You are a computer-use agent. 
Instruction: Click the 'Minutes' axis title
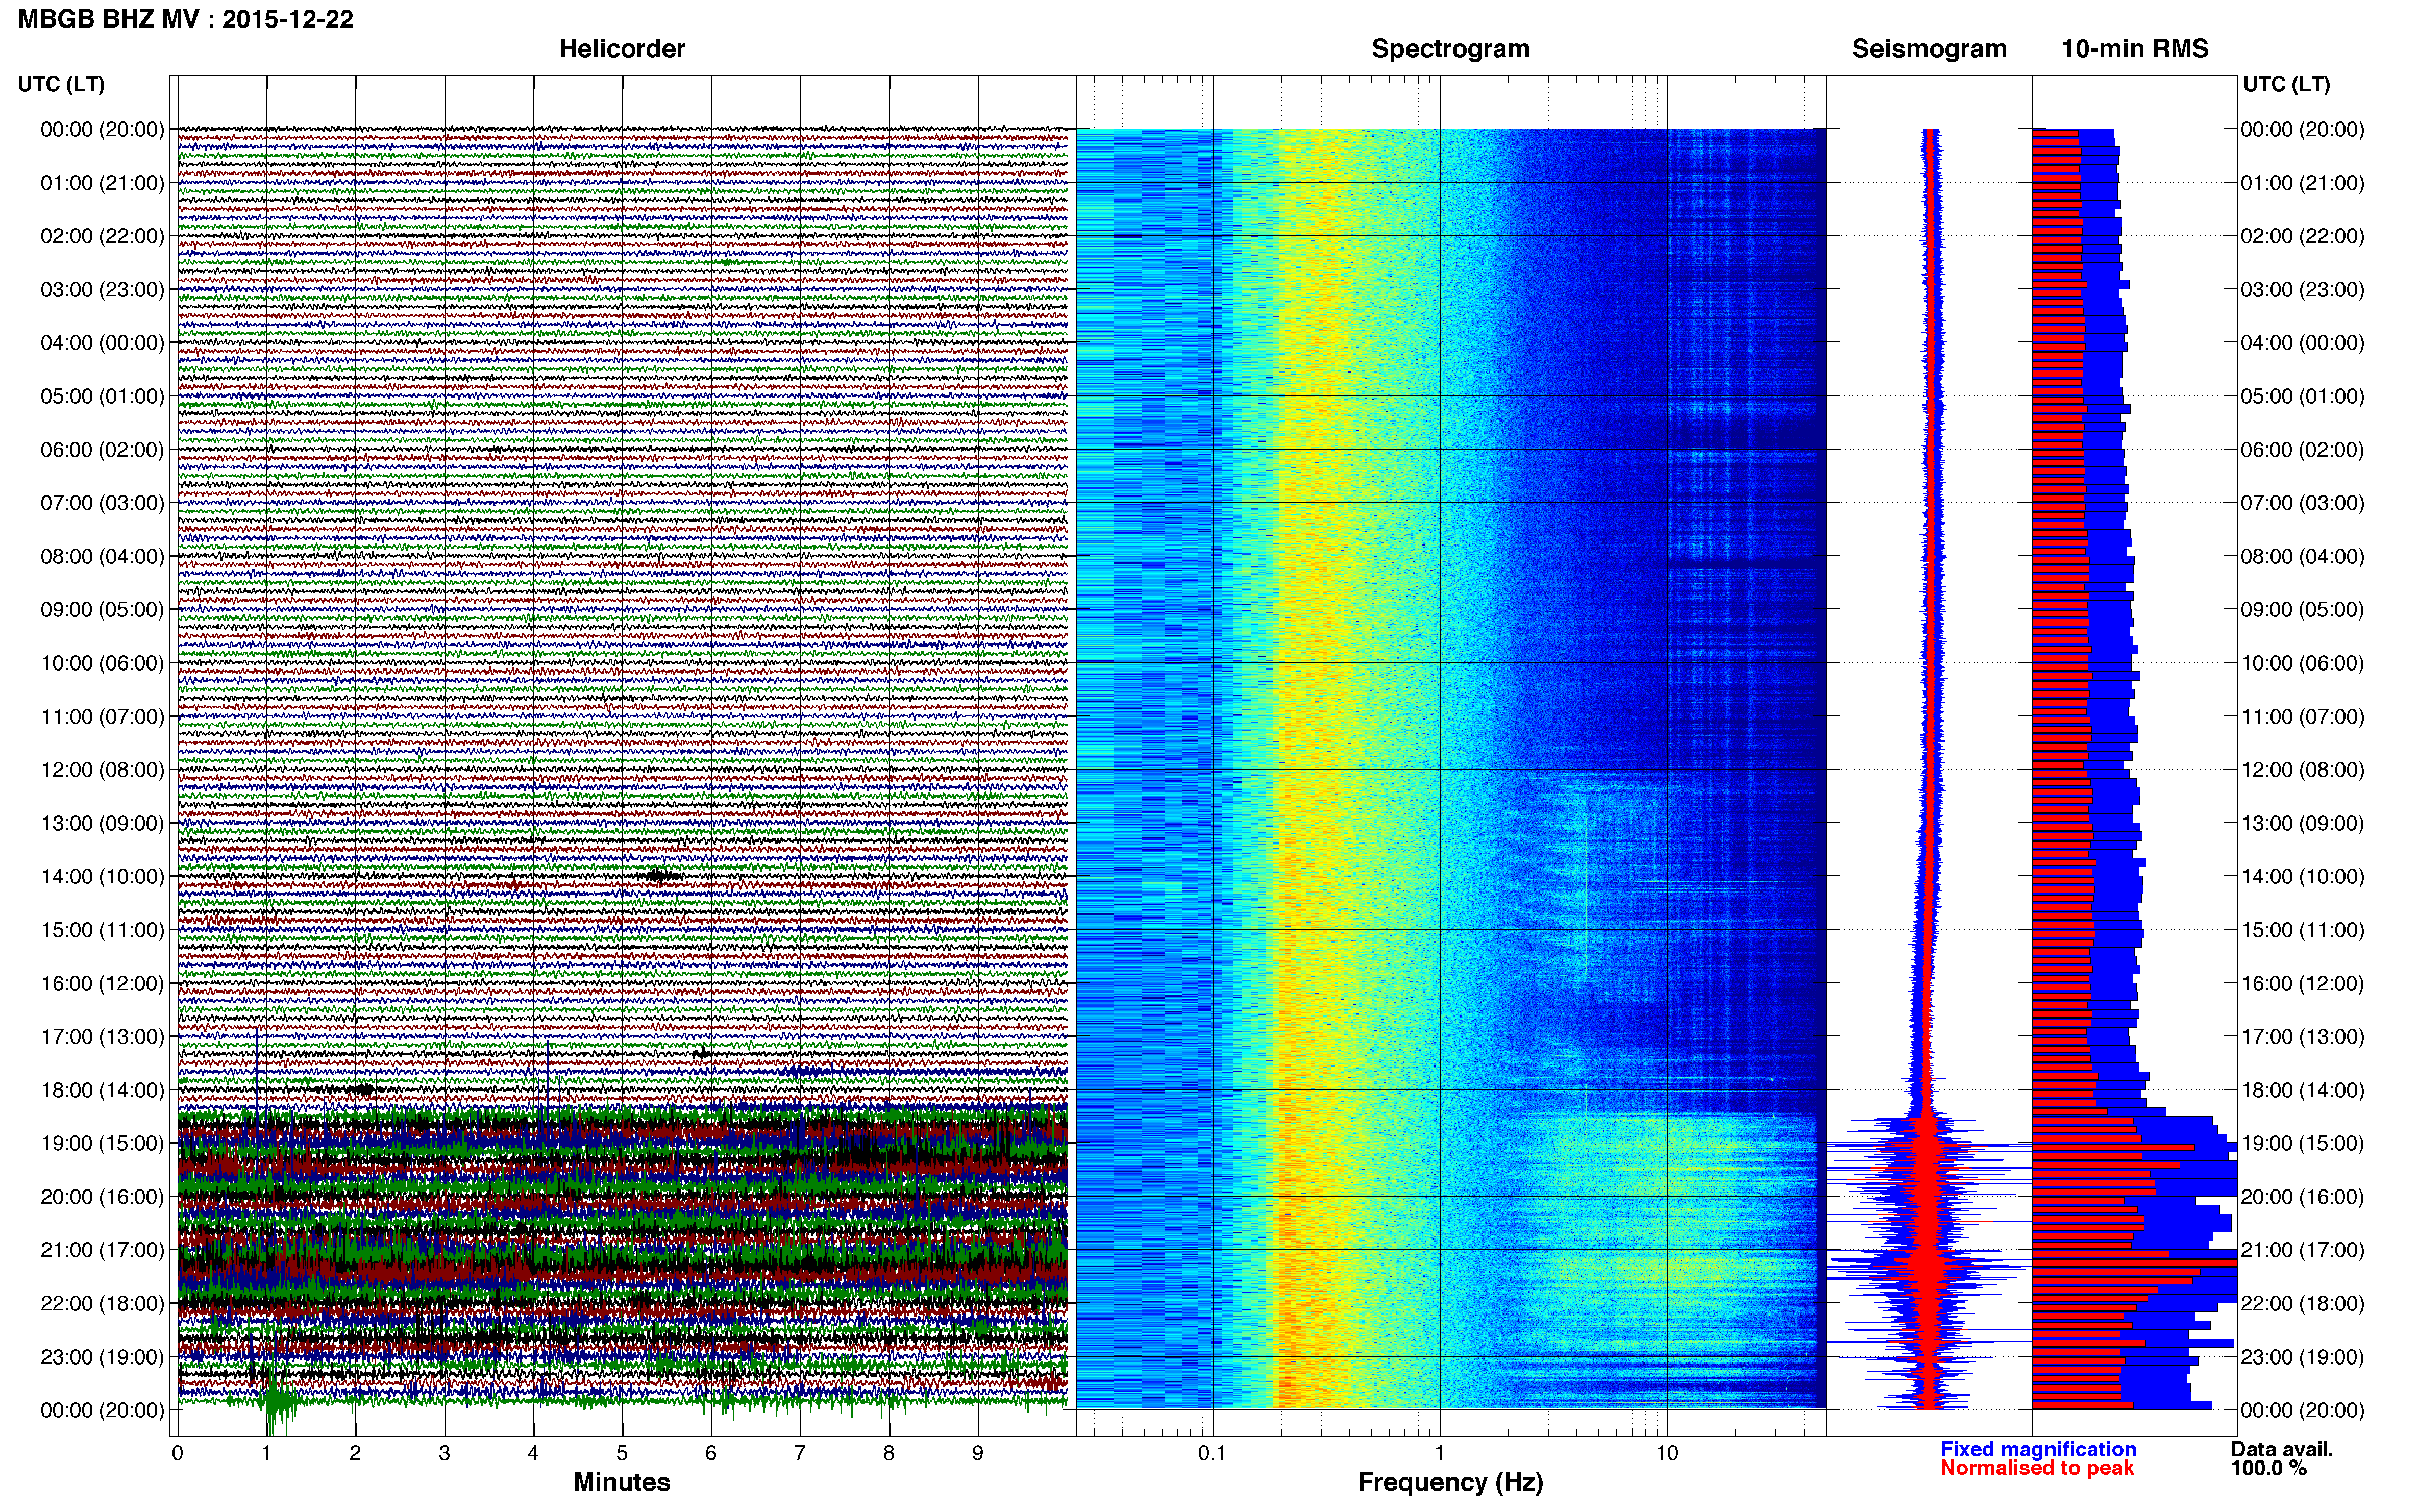click(x=622, y=1482)
